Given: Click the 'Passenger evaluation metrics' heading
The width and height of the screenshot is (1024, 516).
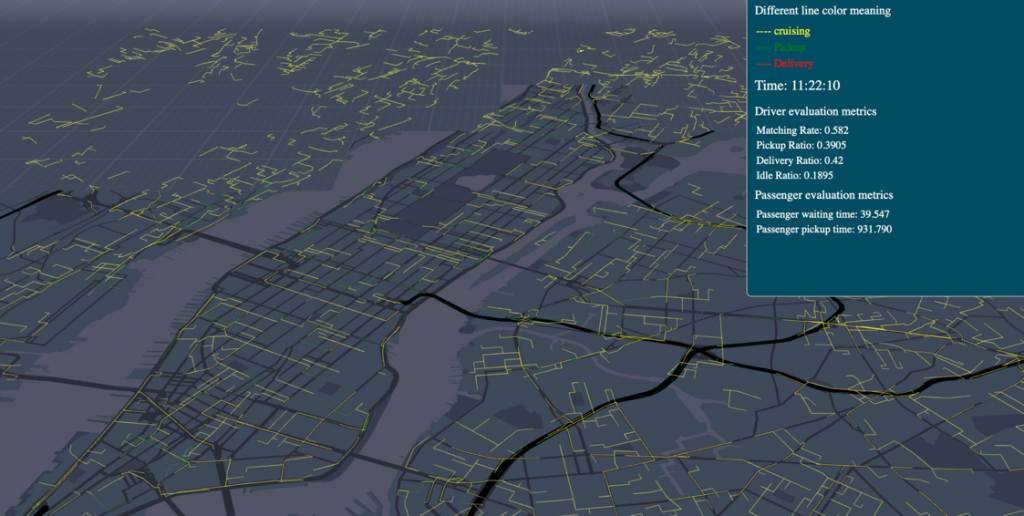Looking at the screenshot, I should click(x=824, y=195).
